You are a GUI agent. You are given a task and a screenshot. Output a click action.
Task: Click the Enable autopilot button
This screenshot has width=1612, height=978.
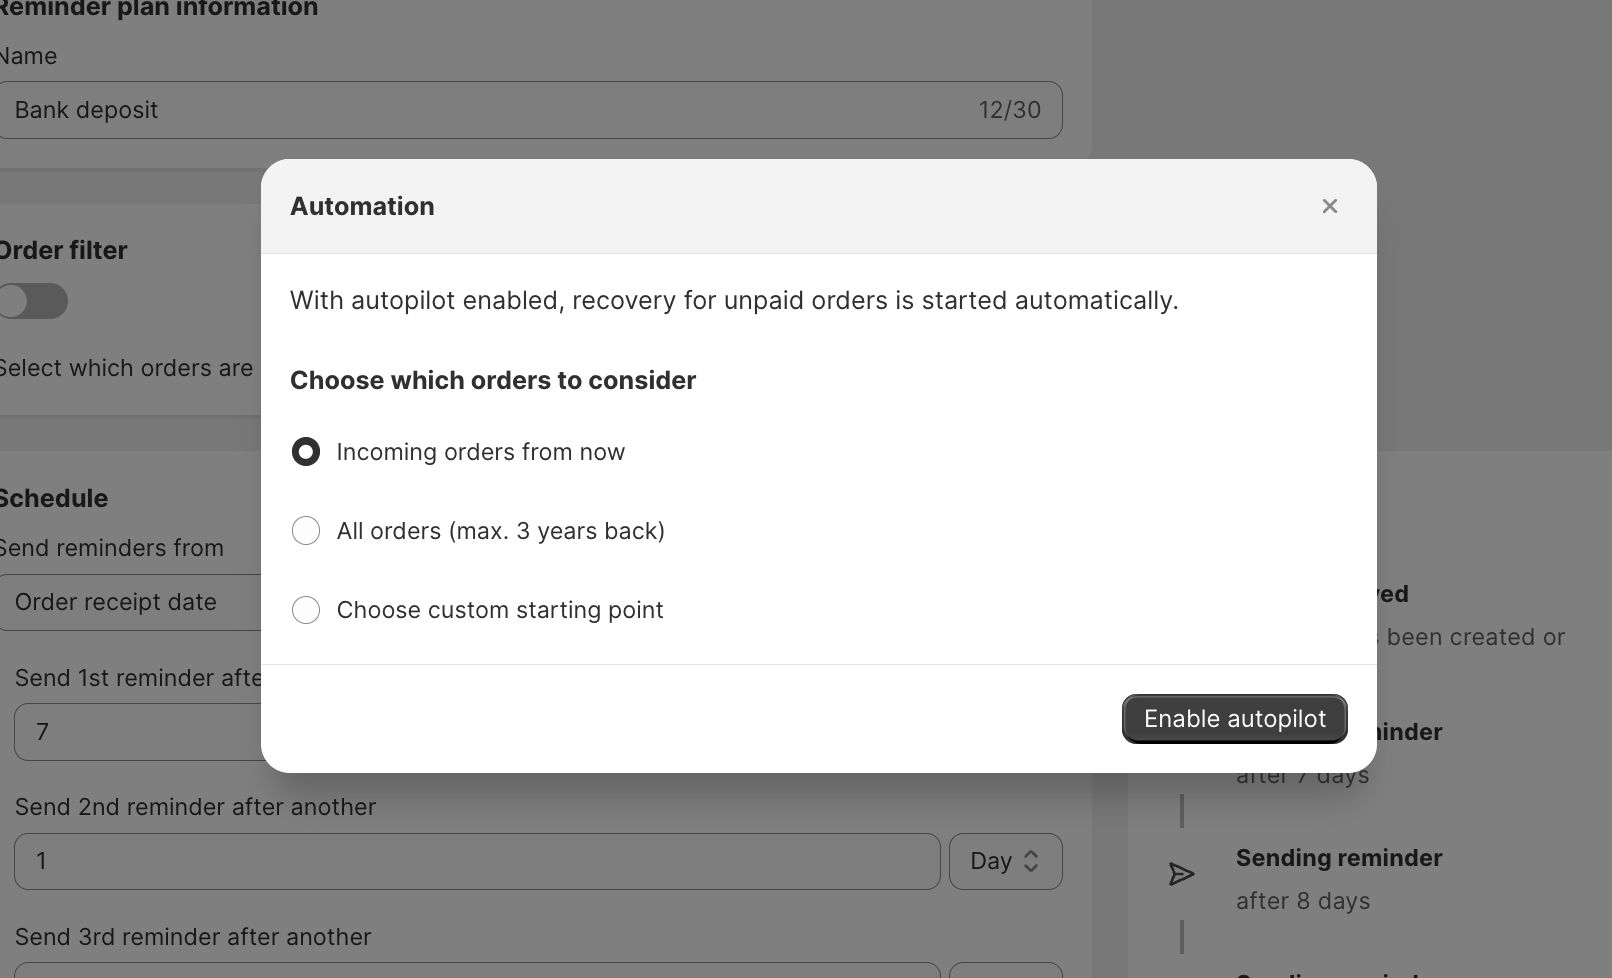point(1234,719)
